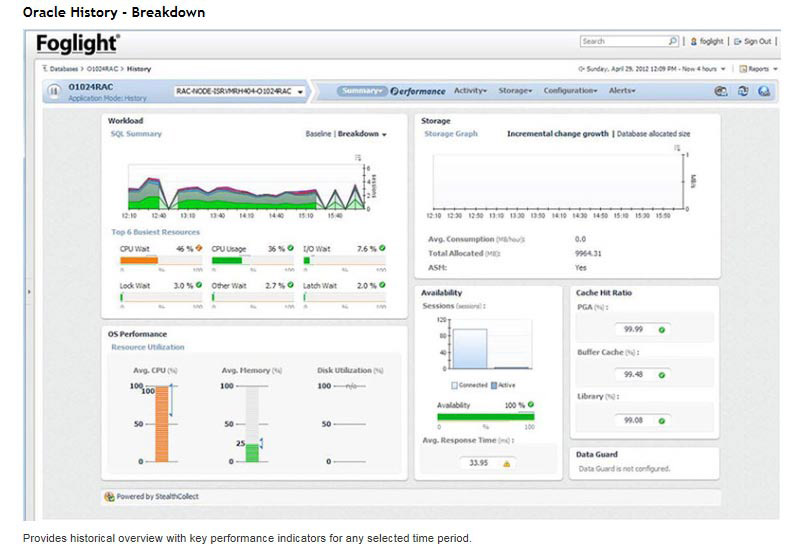Open the time range dropdown arrow
801x554 pixels.
click(x=723, y=69)
